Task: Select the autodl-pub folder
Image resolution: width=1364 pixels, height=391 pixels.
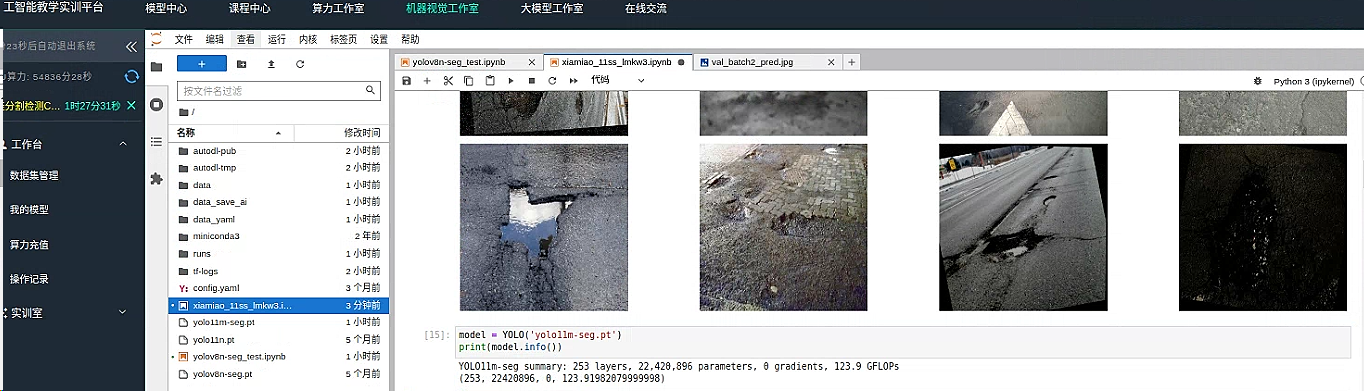Action: click(279, 150)
